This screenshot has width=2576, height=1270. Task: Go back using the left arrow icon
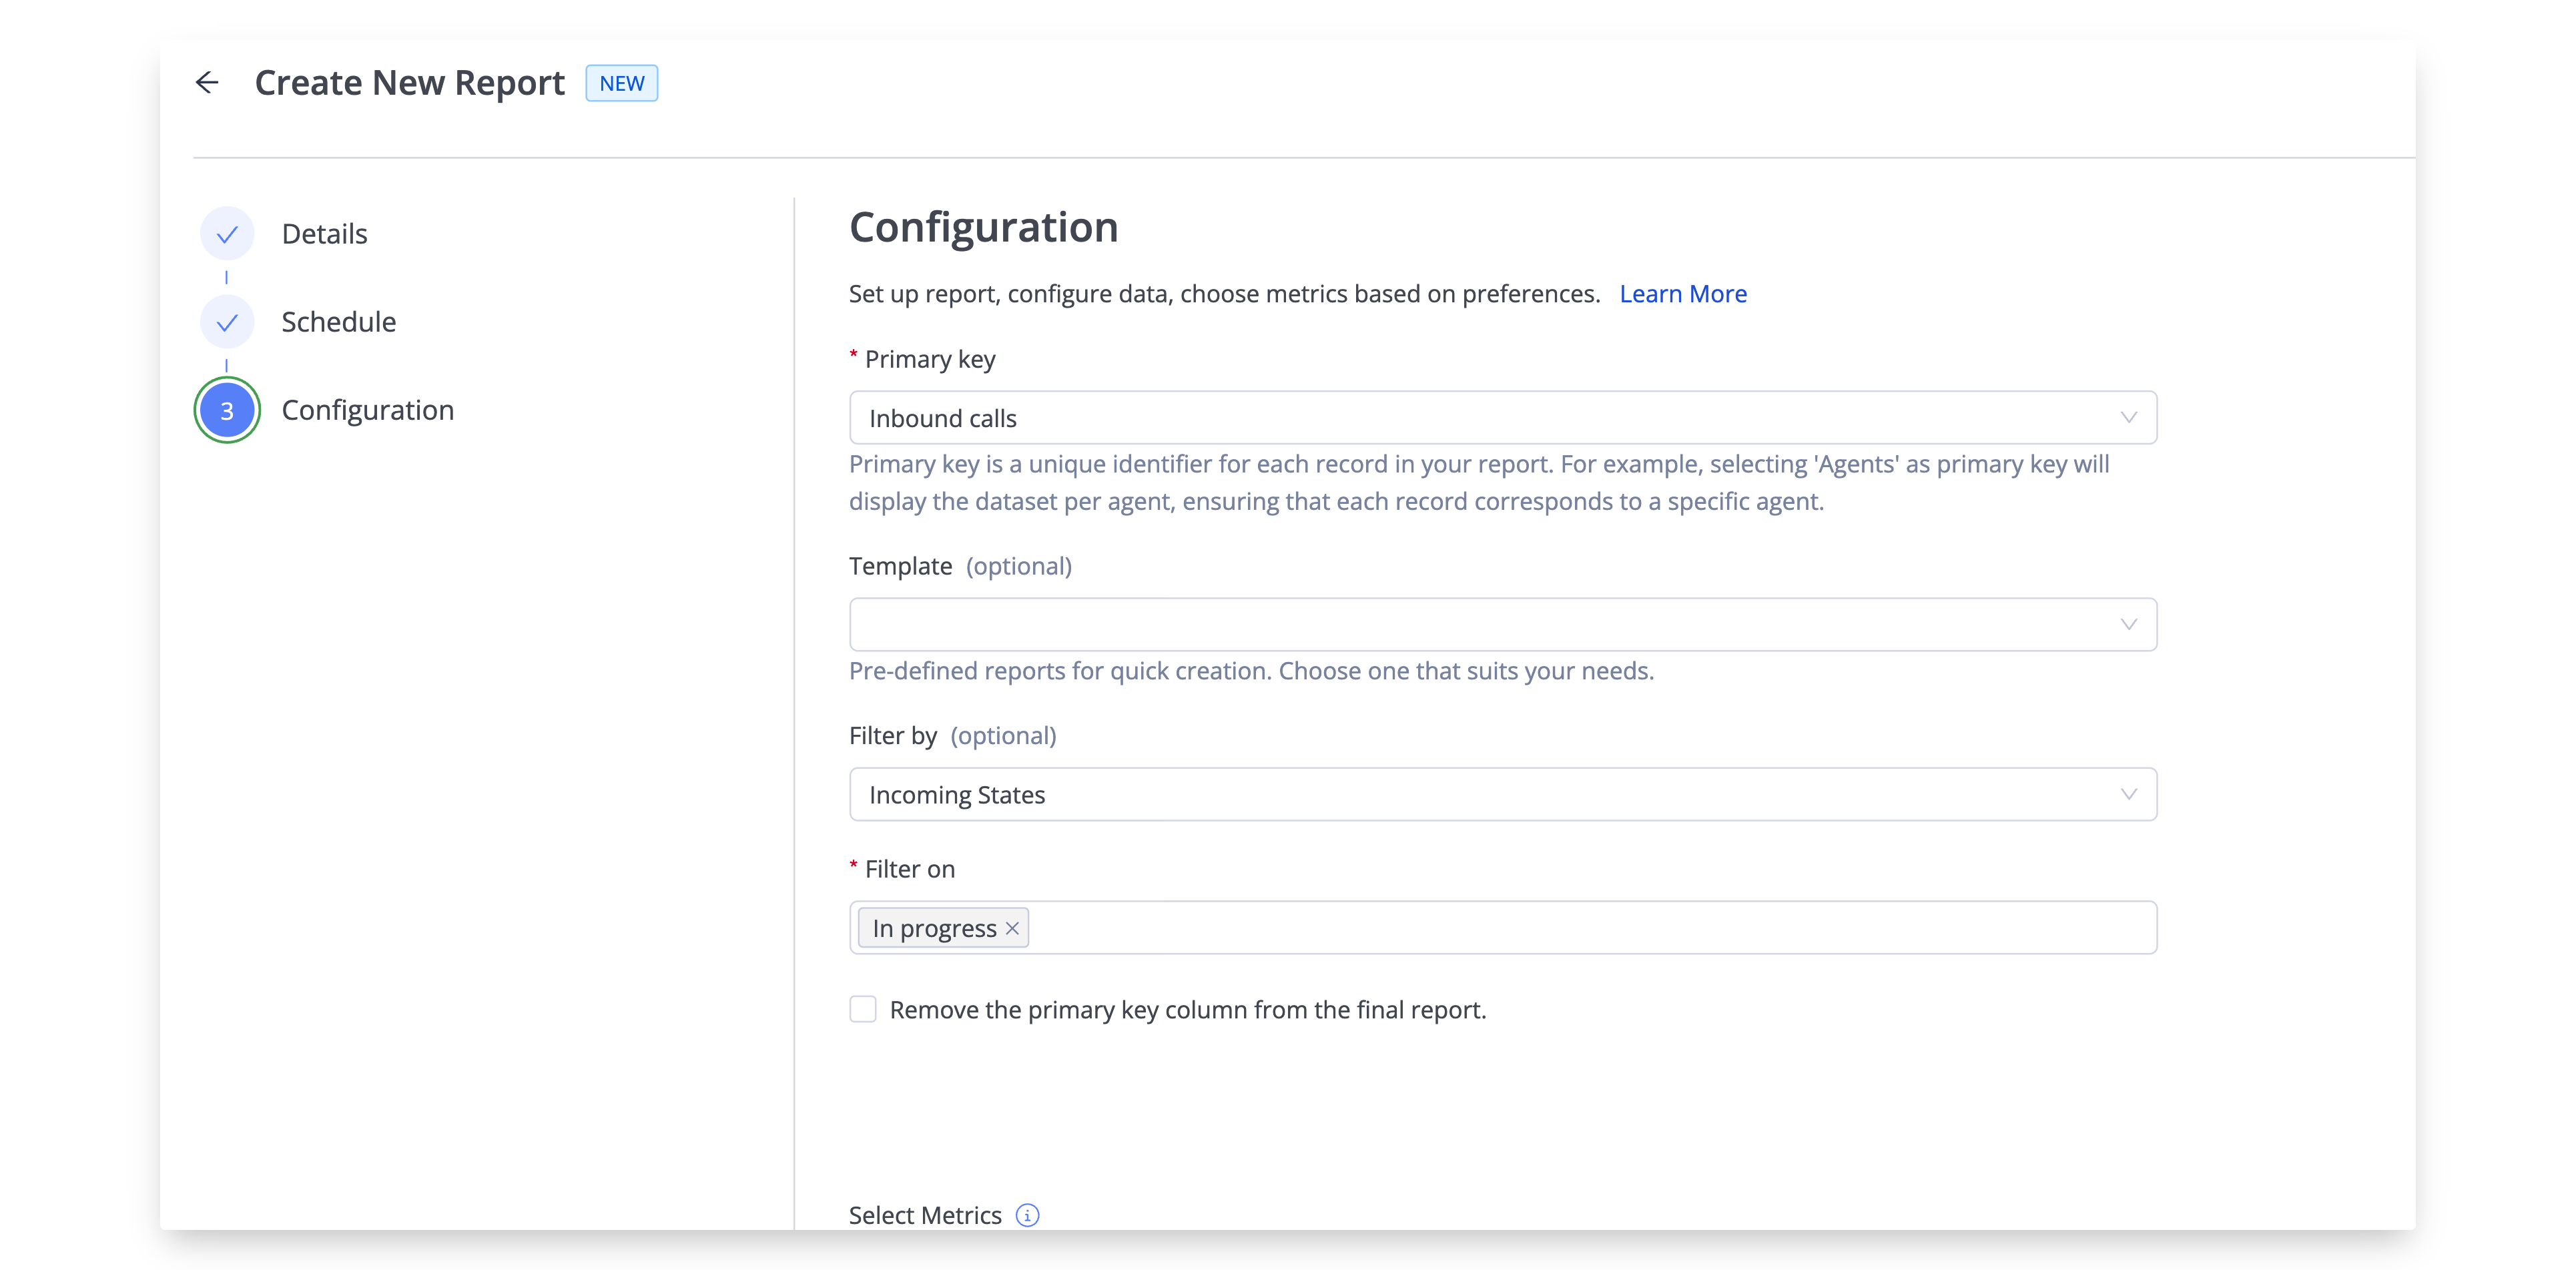207,82
